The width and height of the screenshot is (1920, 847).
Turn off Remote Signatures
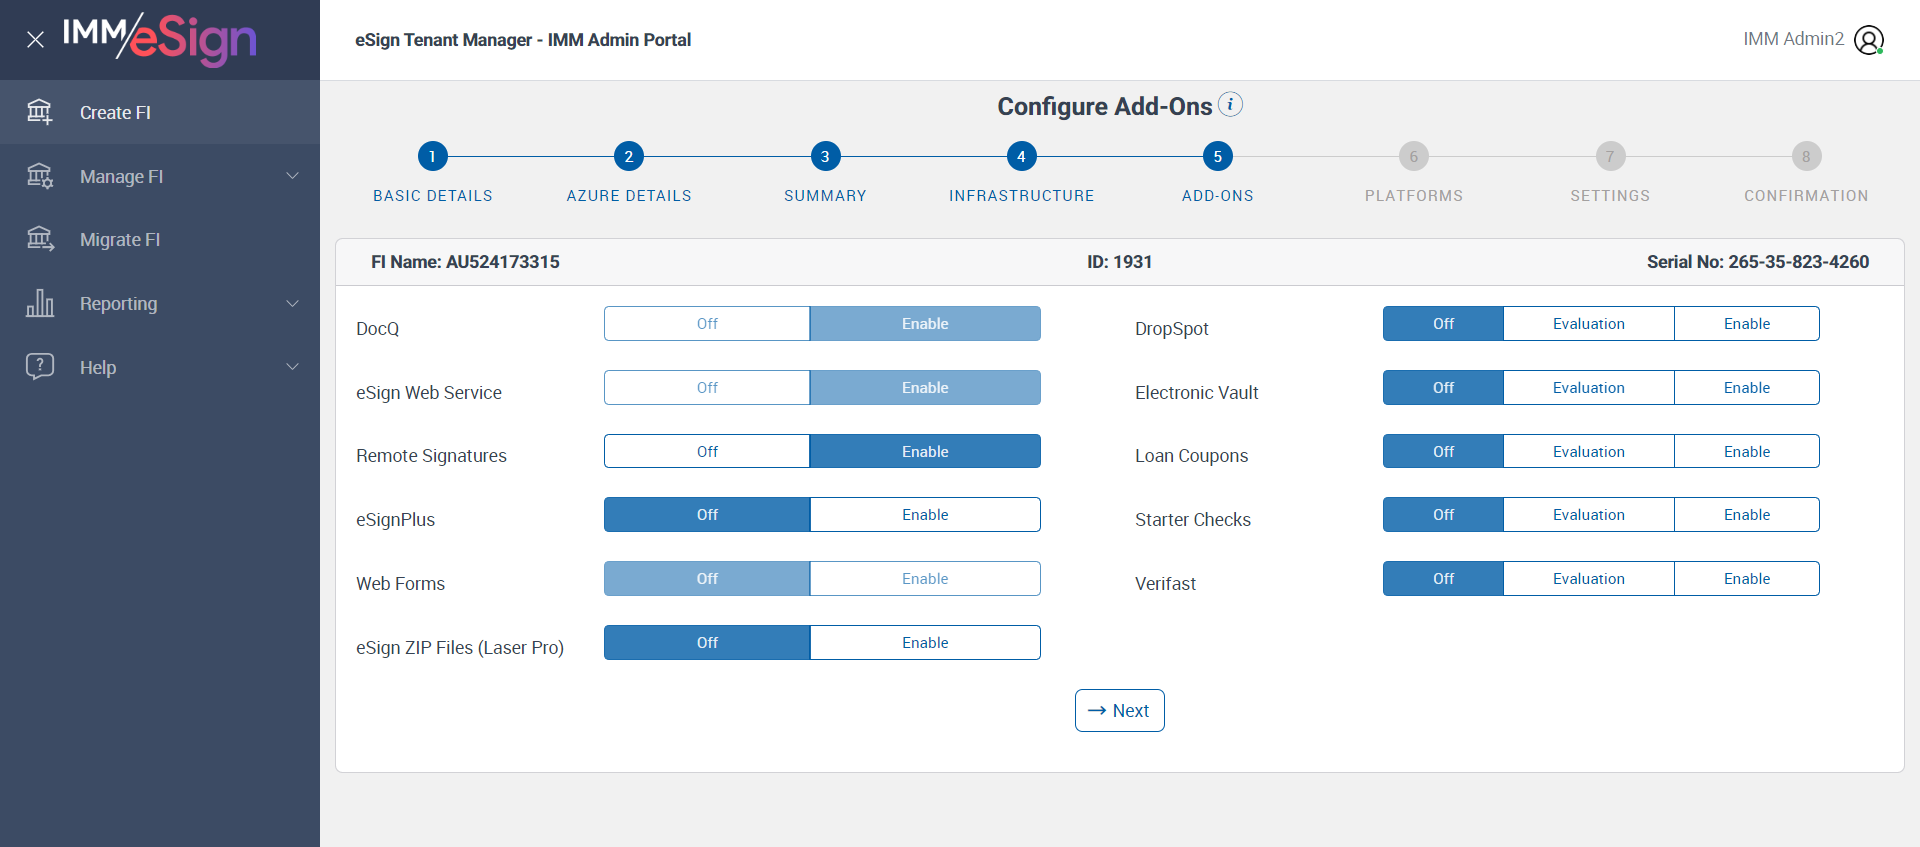coord(707,451)
